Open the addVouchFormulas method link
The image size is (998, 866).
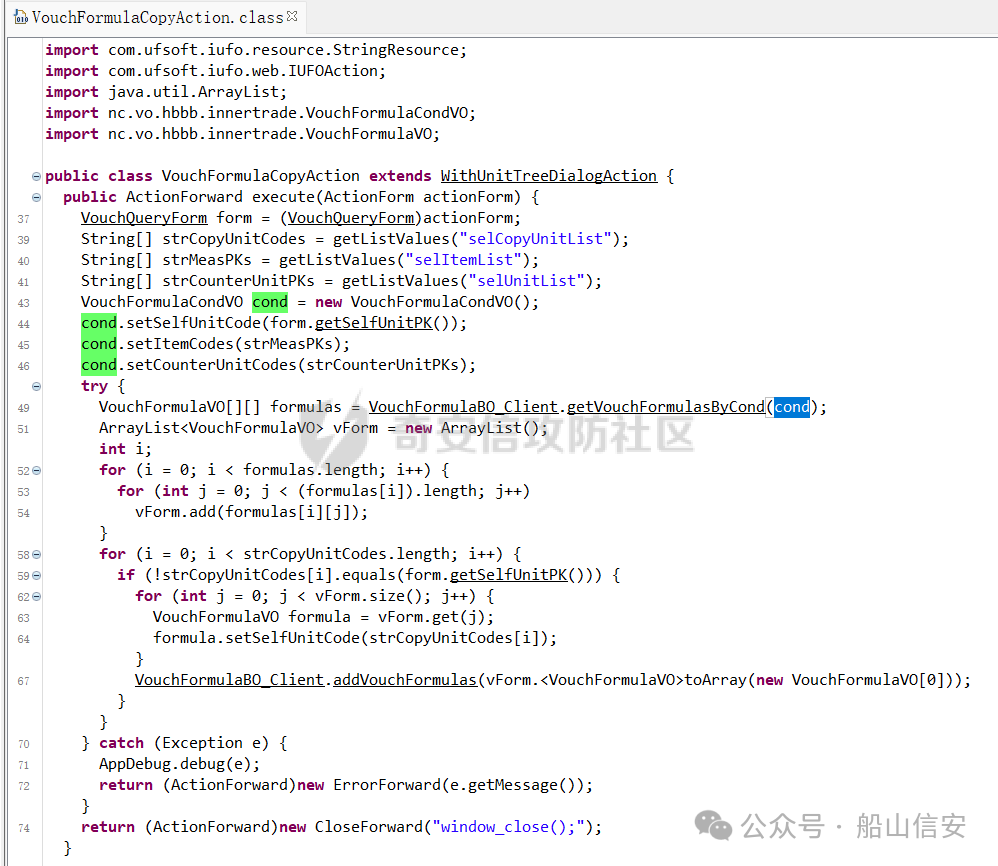(x=404, y=680)
